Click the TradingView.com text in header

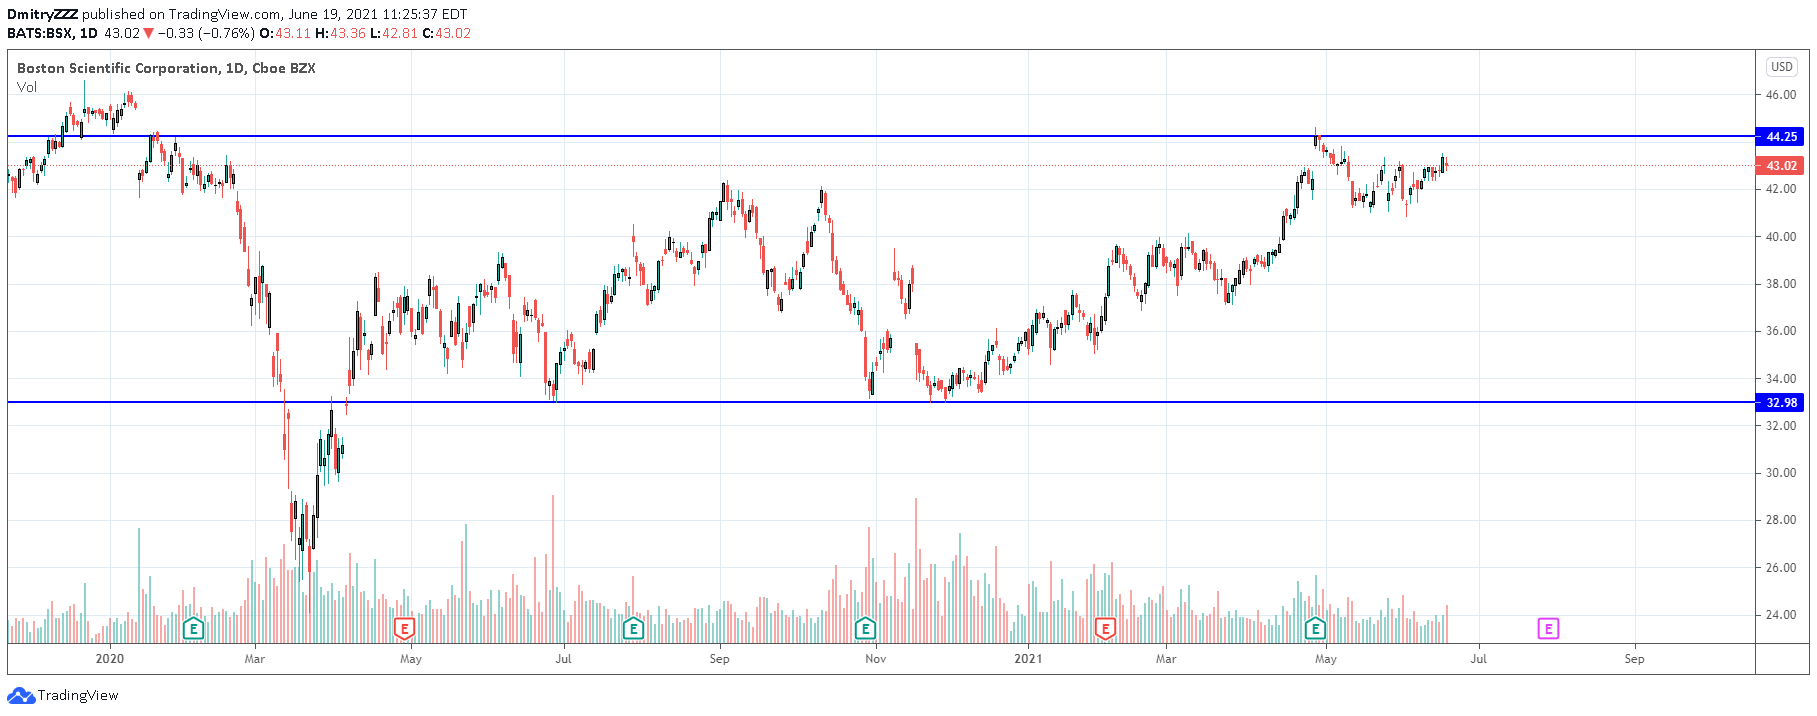[x=224, y=14]
